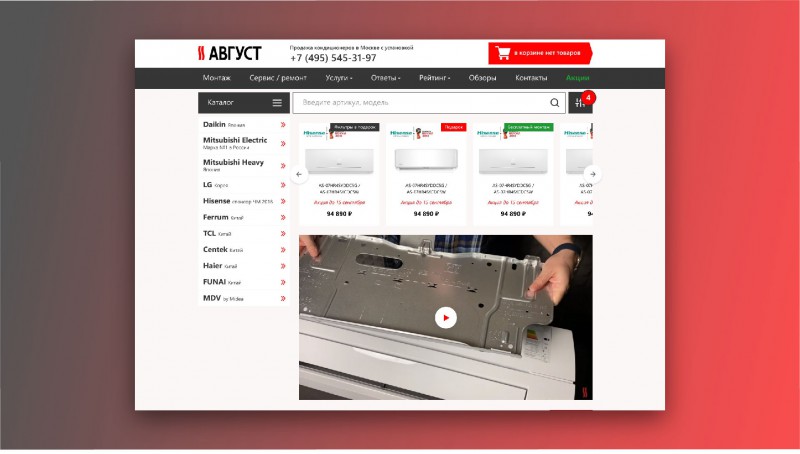Click the header tagline about Moscow sales

[352, 47]
